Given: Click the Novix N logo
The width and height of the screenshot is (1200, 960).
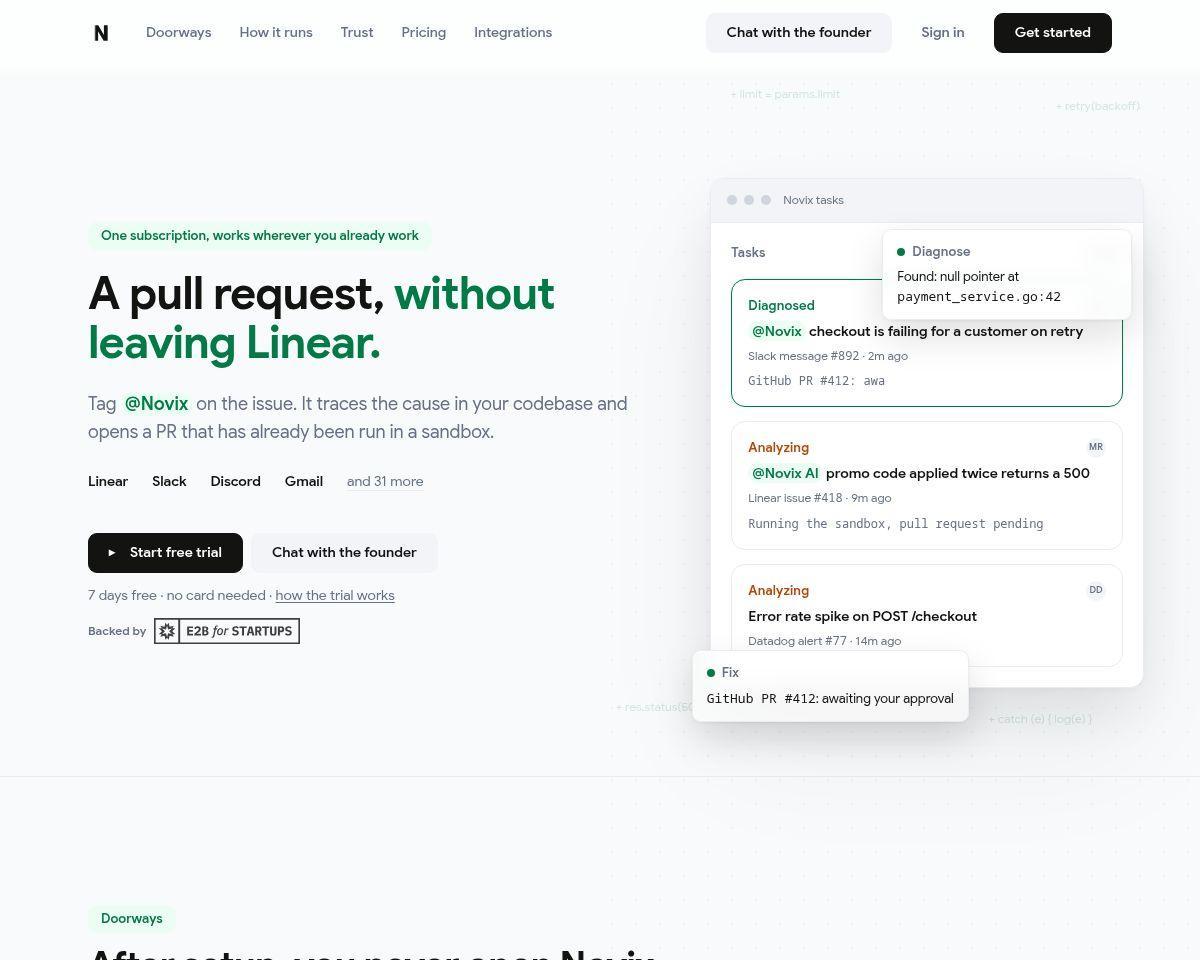Looking at the screenshot, I should click(x=101, y=33).
